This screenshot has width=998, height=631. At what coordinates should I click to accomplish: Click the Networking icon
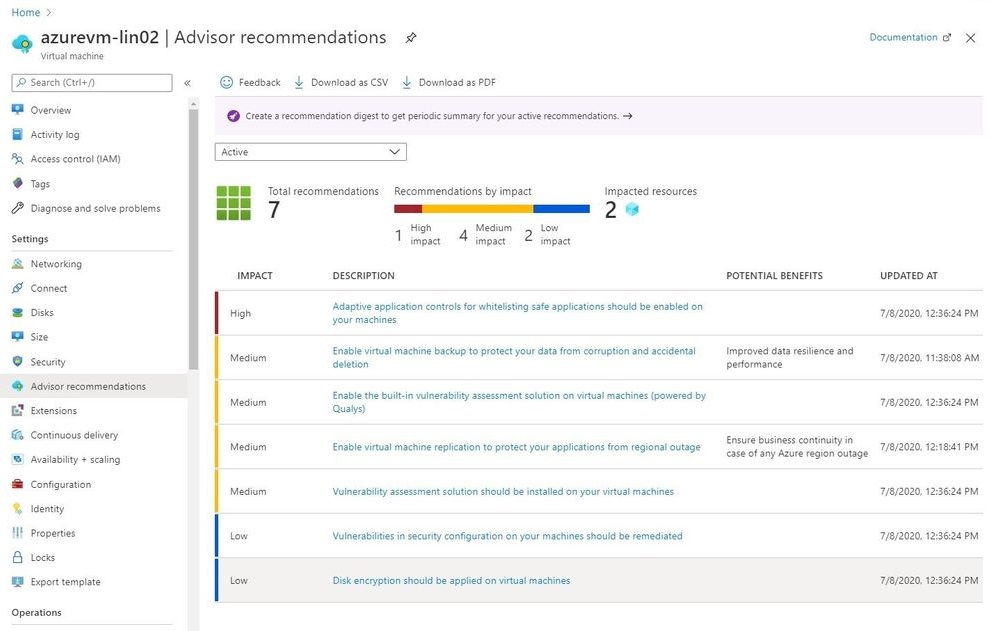(18, 264)
